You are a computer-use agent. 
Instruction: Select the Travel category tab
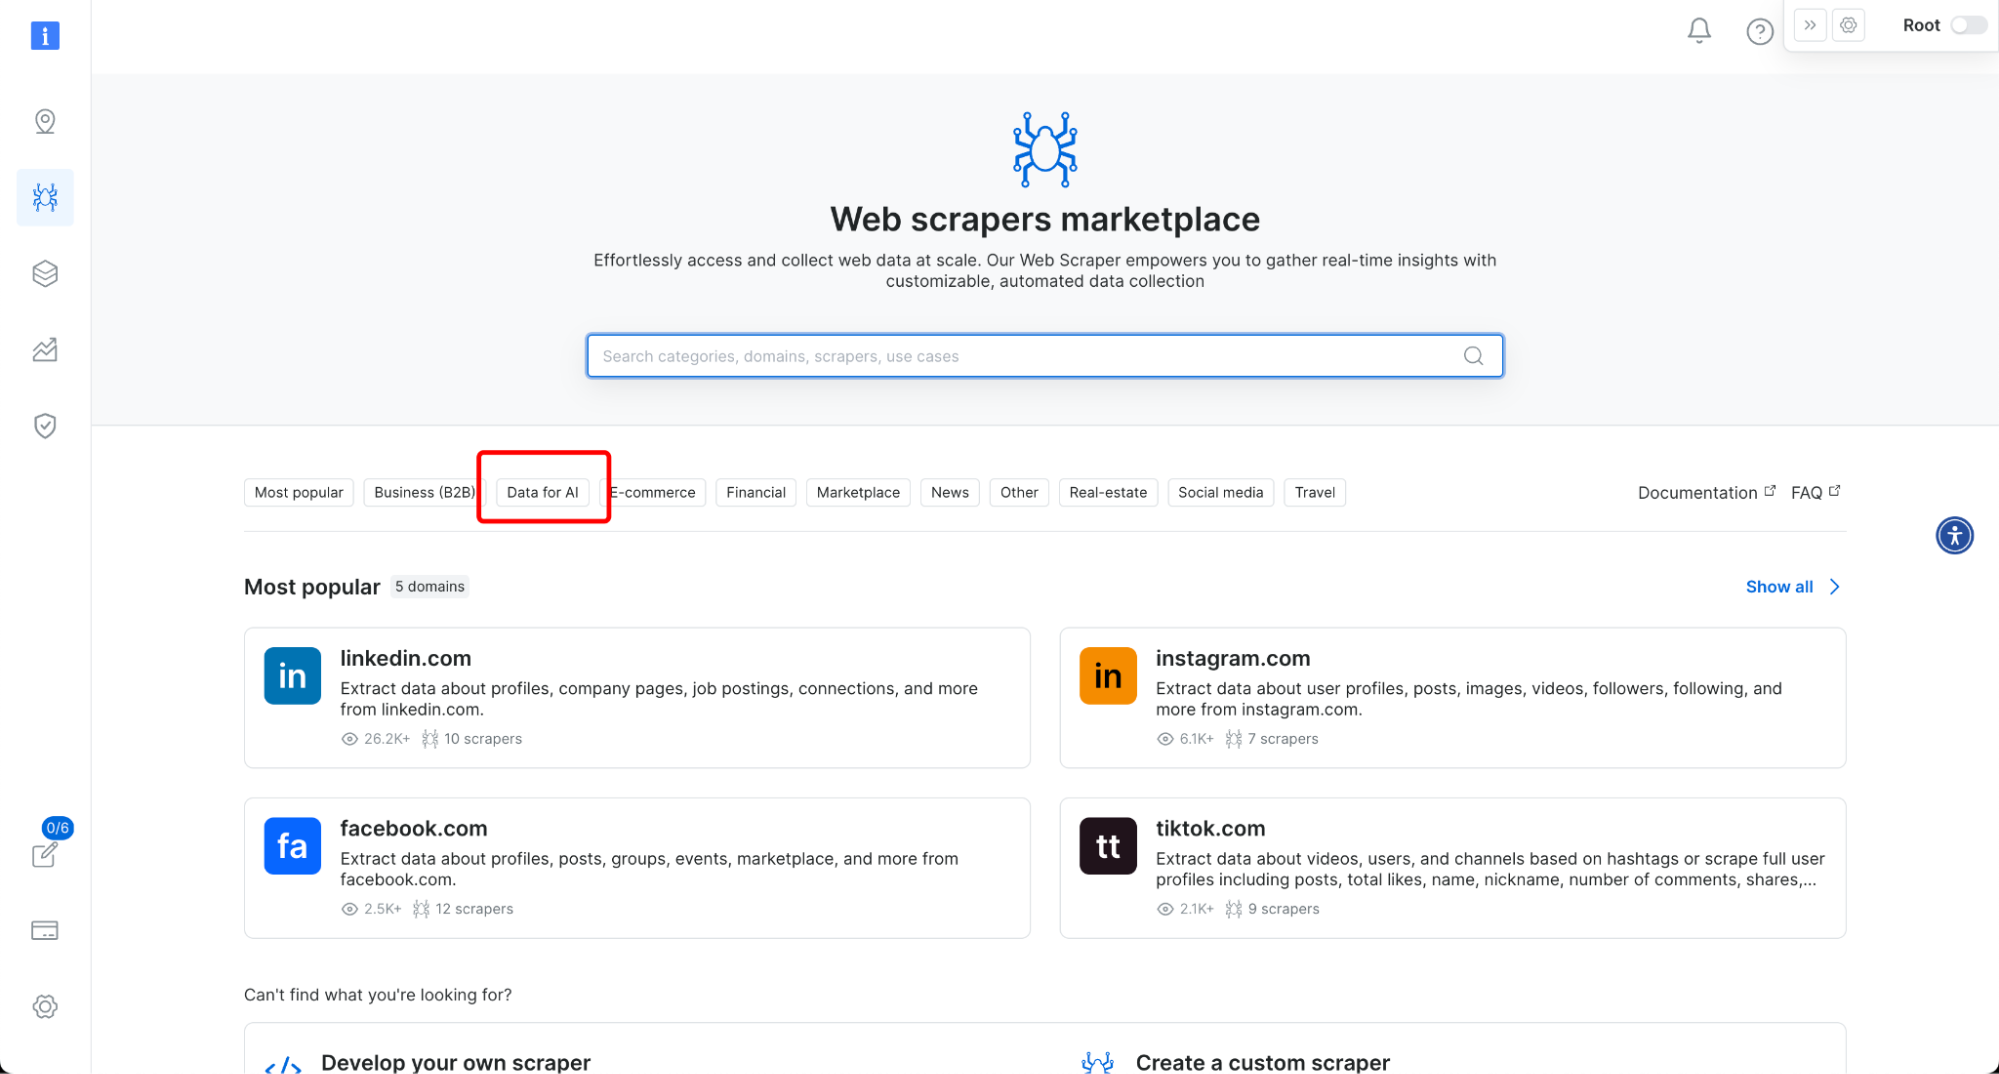coord(1314,492)
